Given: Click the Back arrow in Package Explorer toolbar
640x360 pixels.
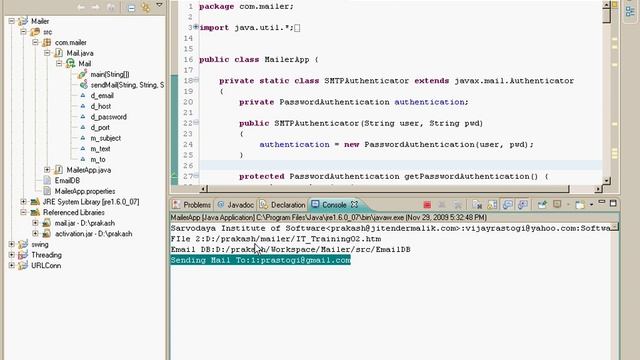Looking at the screenshot, I should click(x=81, y=7).
